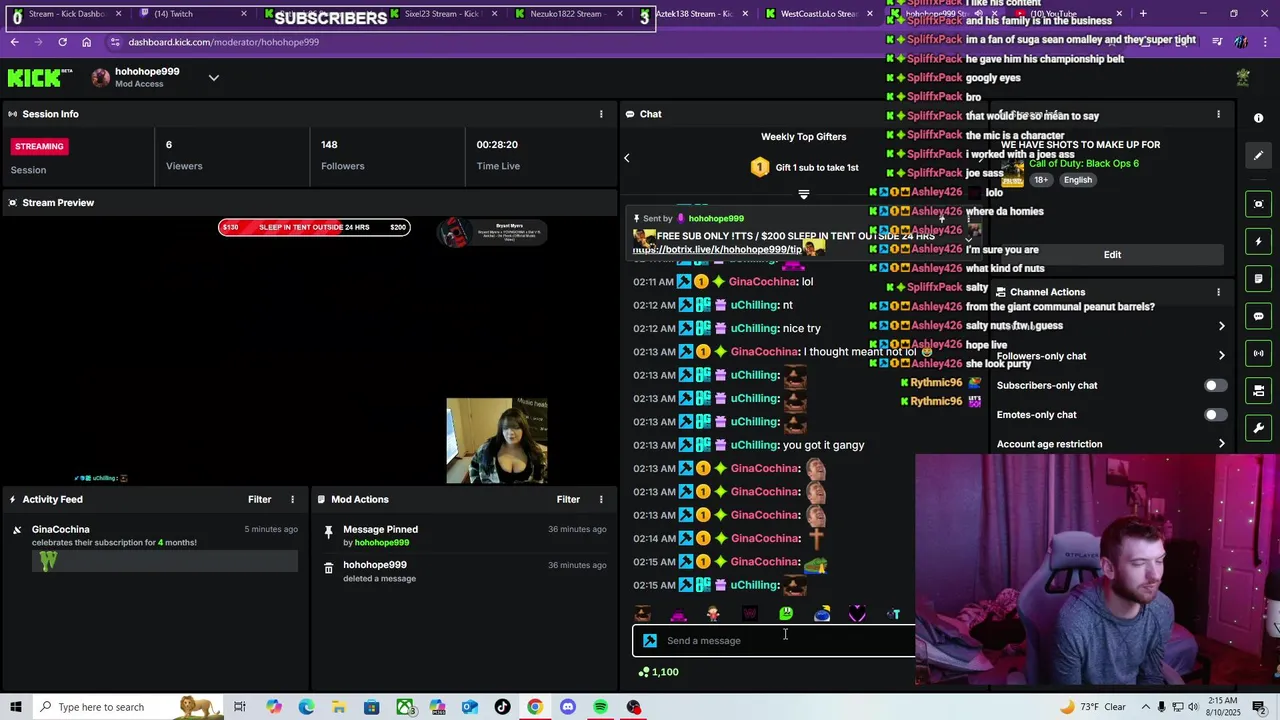Viewport: 1280px width, 720px height.
Task: Click hohohope999 username in Message Pinned action
Action: point(381,543)
